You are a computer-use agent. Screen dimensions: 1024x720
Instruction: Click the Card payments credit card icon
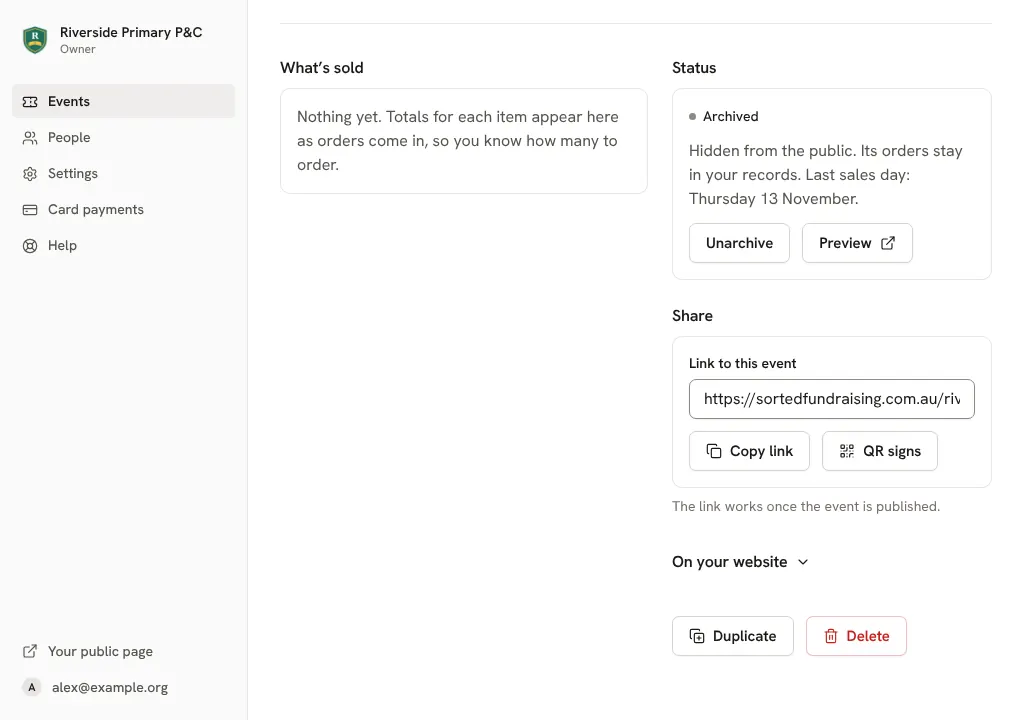[x=30, y=210]
